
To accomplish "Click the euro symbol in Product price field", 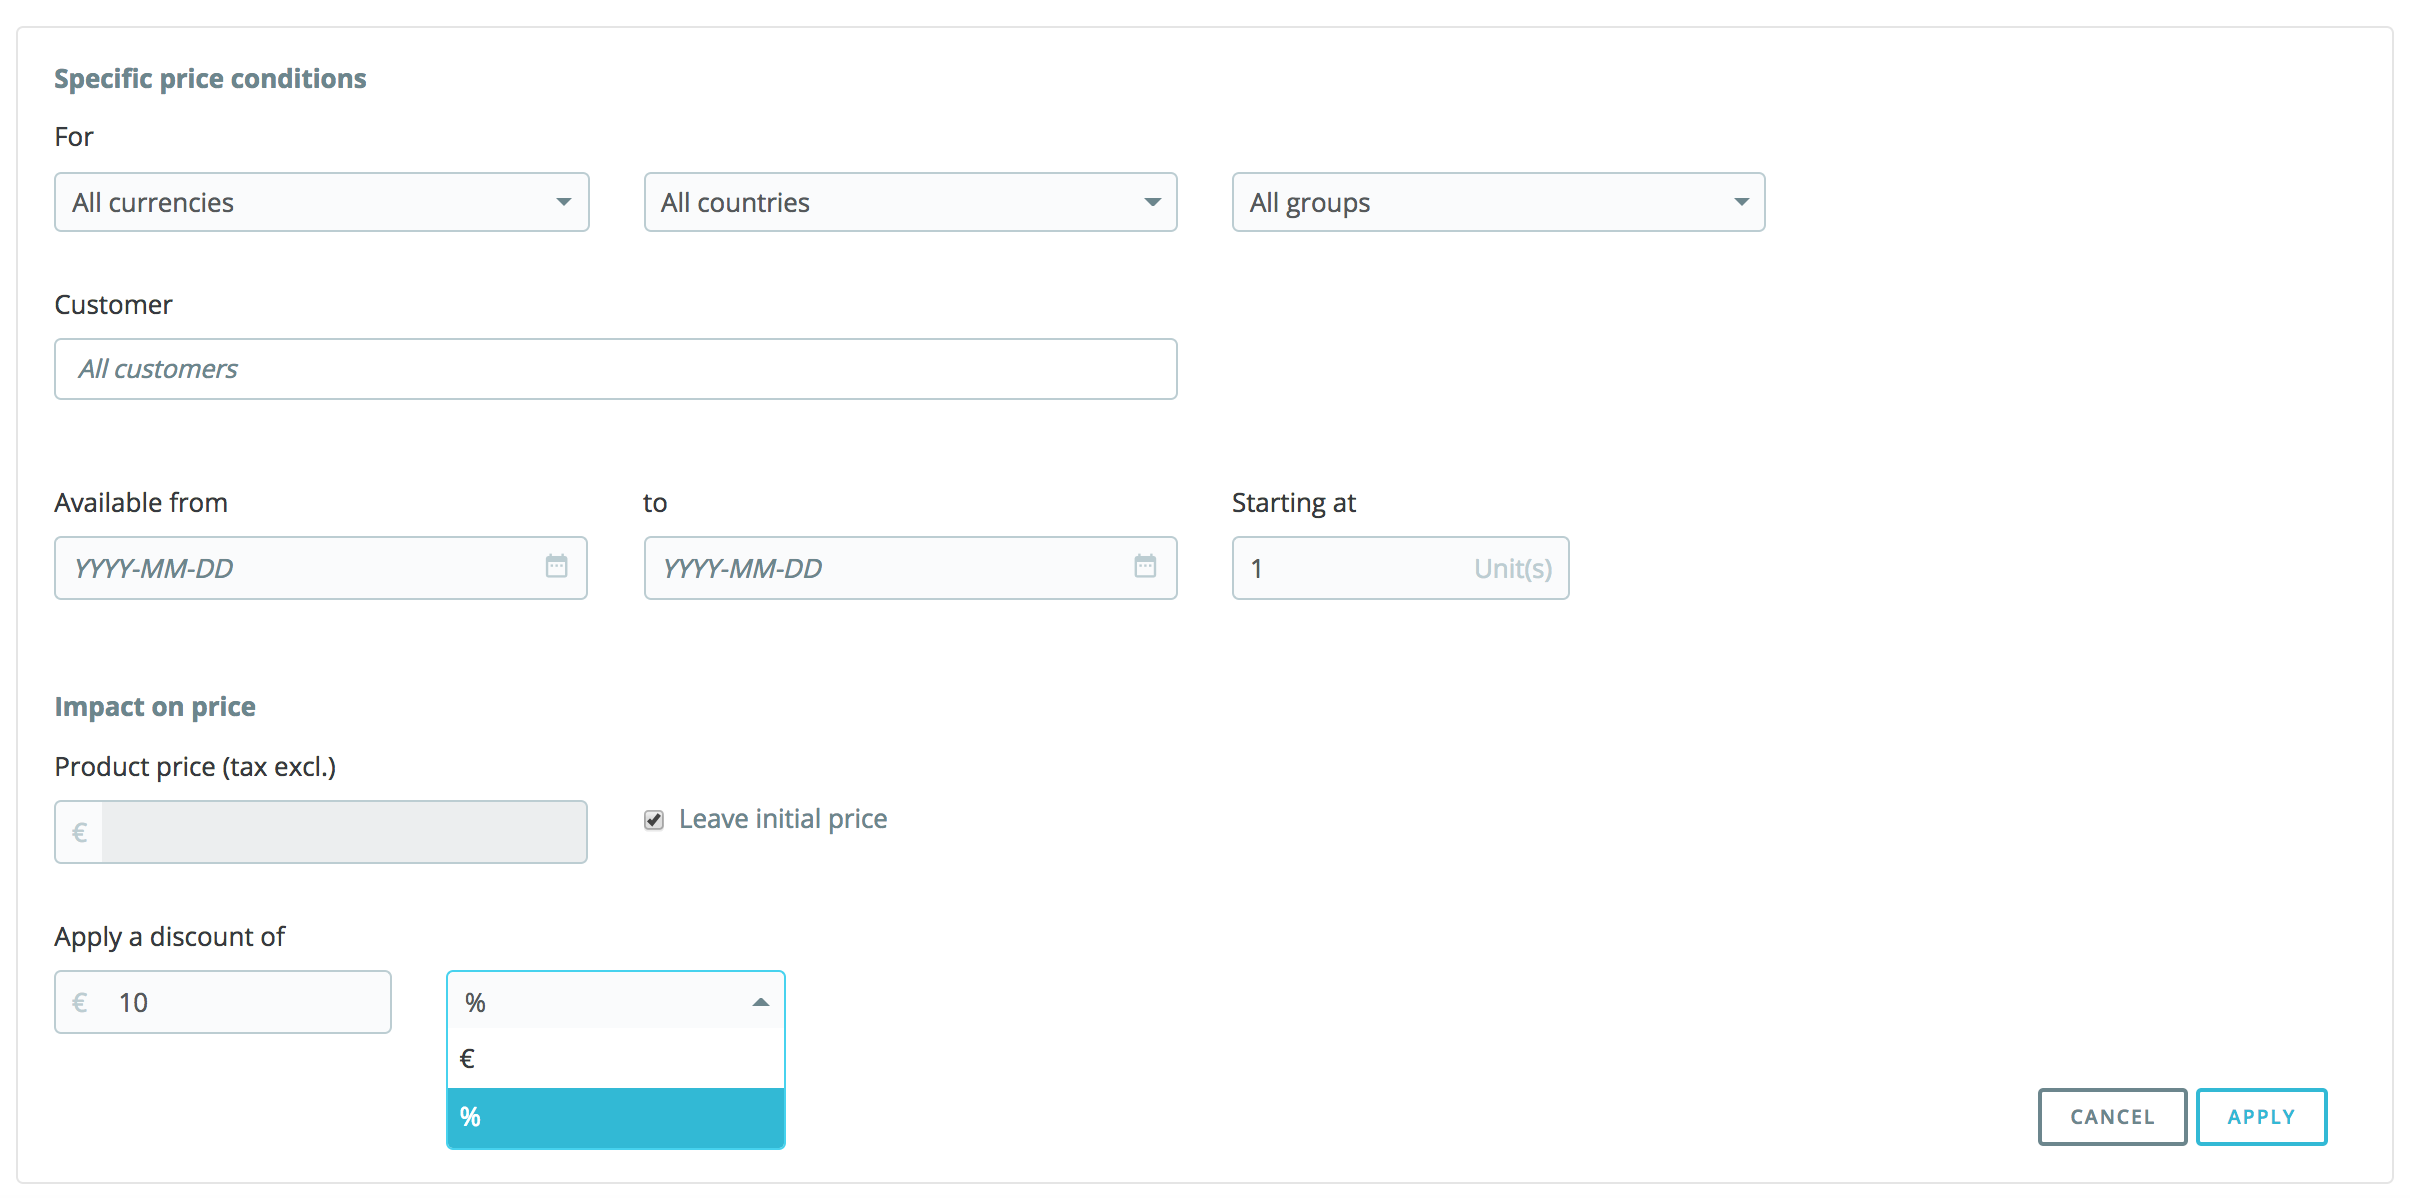I will (80, 832).
